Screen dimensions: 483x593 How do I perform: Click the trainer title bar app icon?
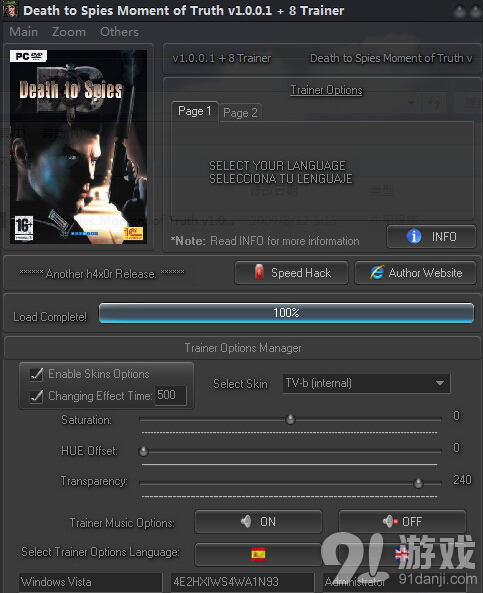[x=10, y=9]
